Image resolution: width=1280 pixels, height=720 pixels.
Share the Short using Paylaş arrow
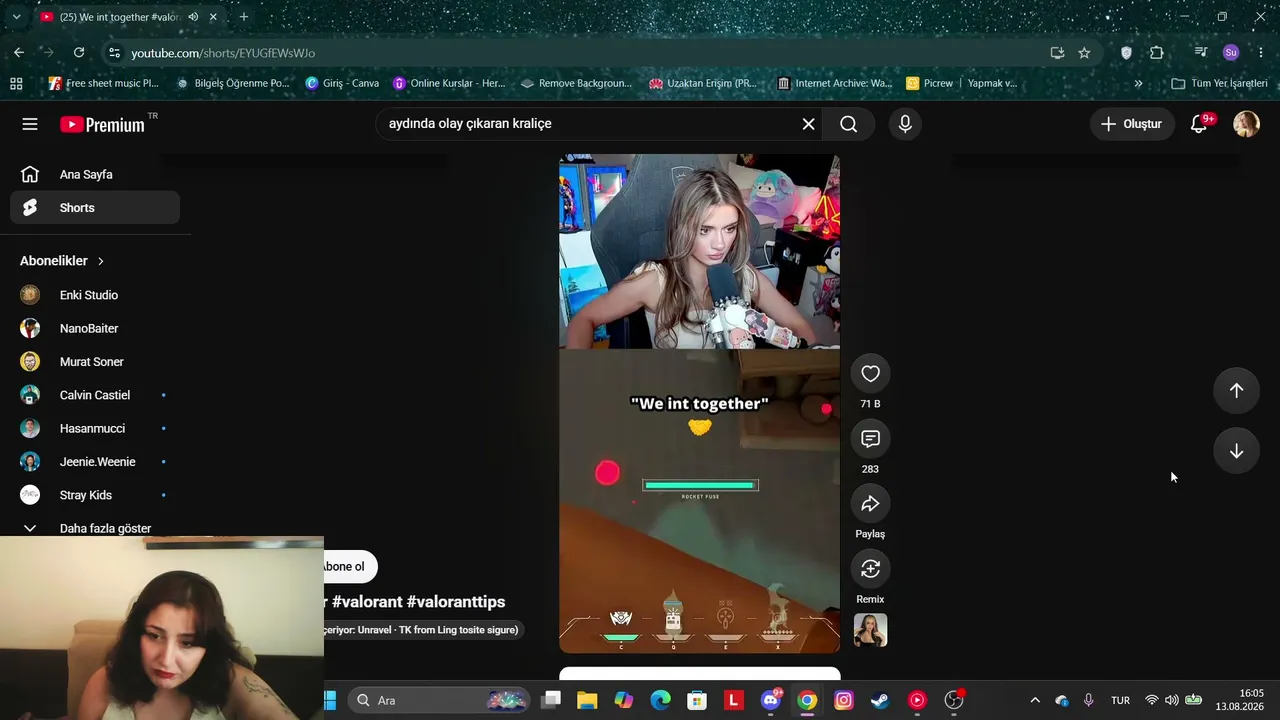[x=870, y=503]
